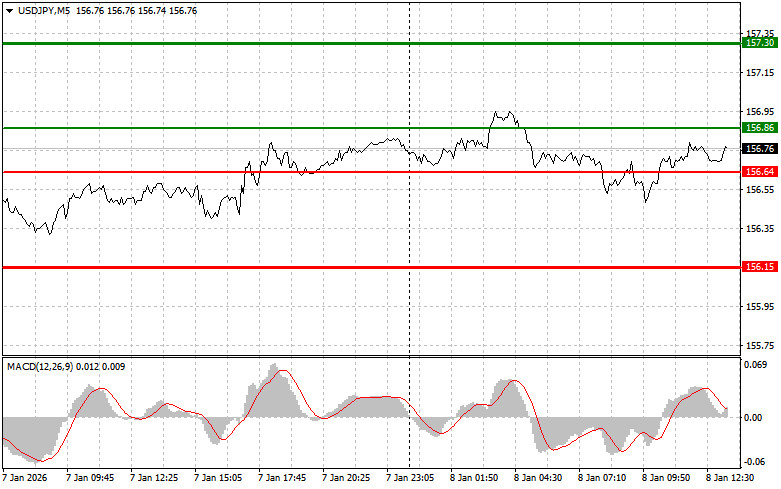The height and width of the screenshot is (489, 781).
Task: Click the 155.95 price scale value
Action: tap(760, 307)
